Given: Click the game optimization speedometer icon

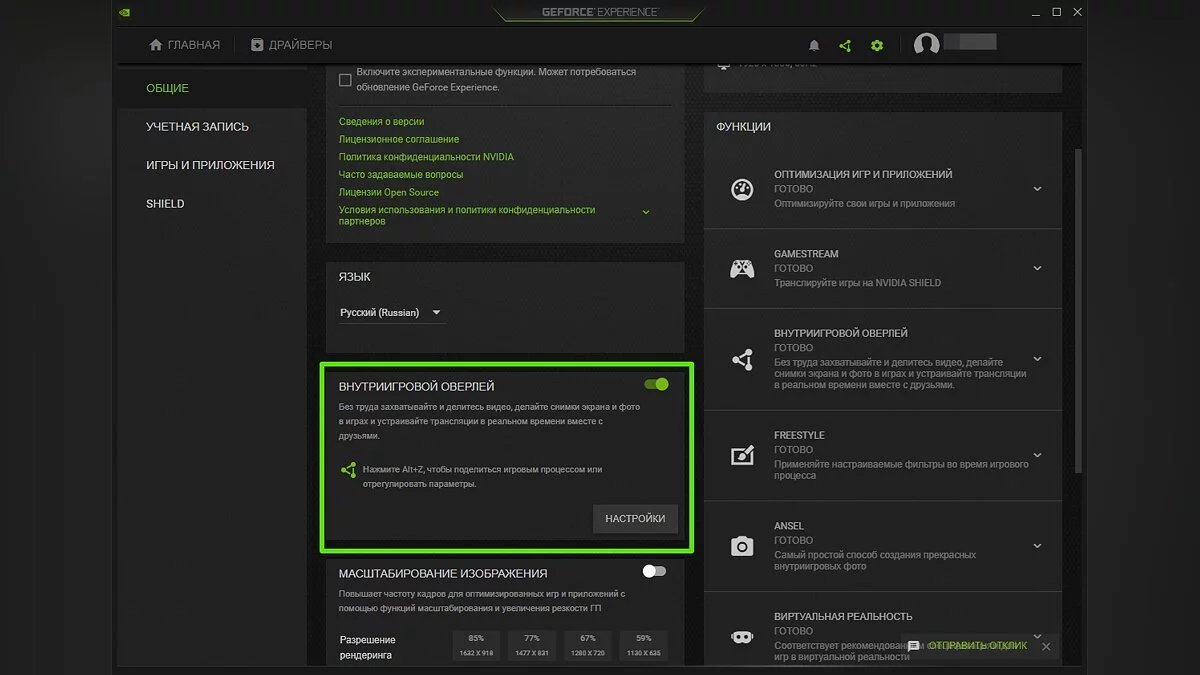Looking at the screenshot, I should (x=741, y=189).
